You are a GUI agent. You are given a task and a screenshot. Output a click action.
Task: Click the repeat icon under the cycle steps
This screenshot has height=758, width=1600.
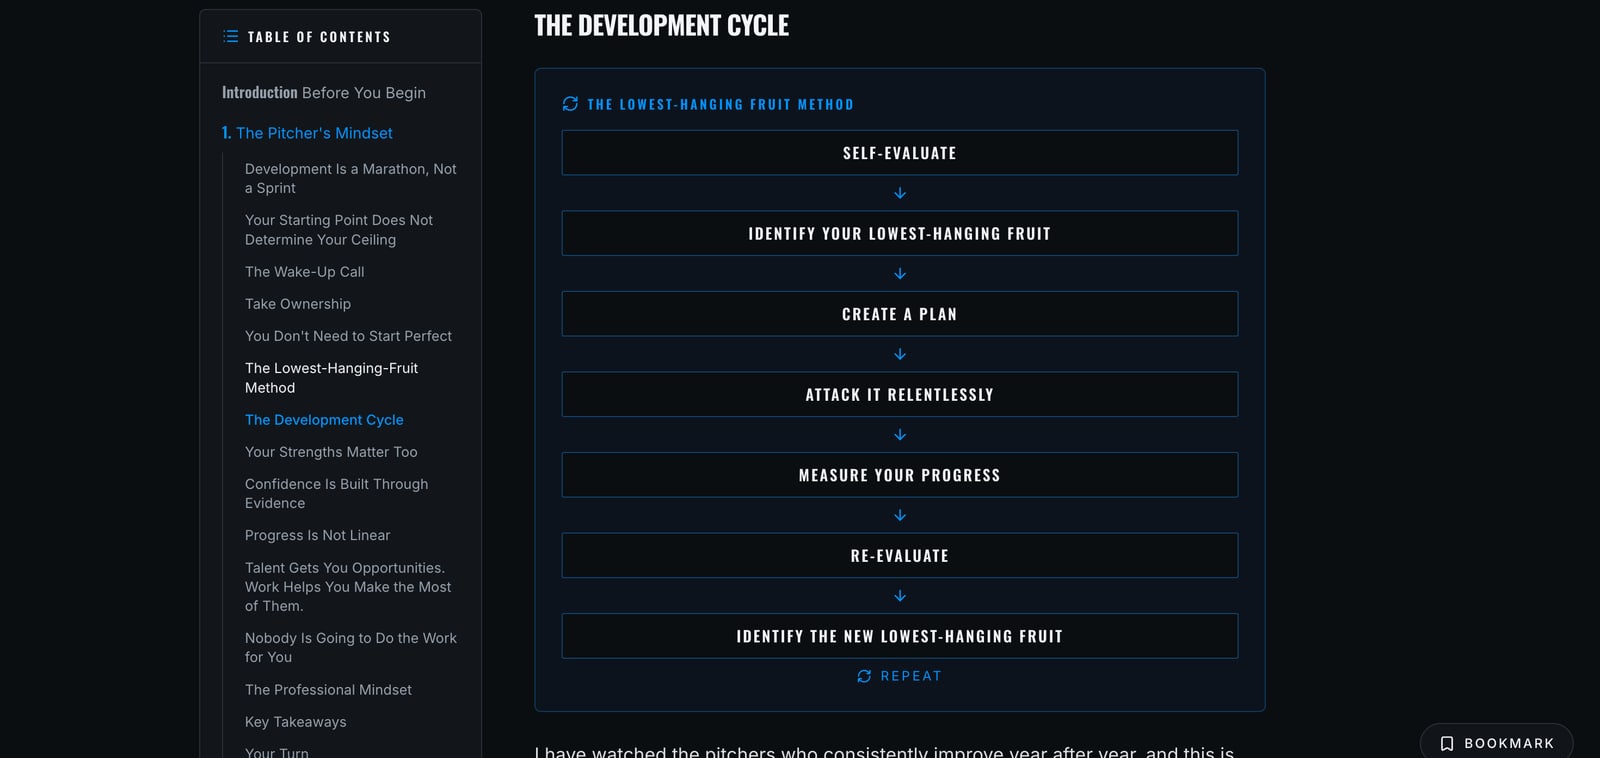[864, 676]
